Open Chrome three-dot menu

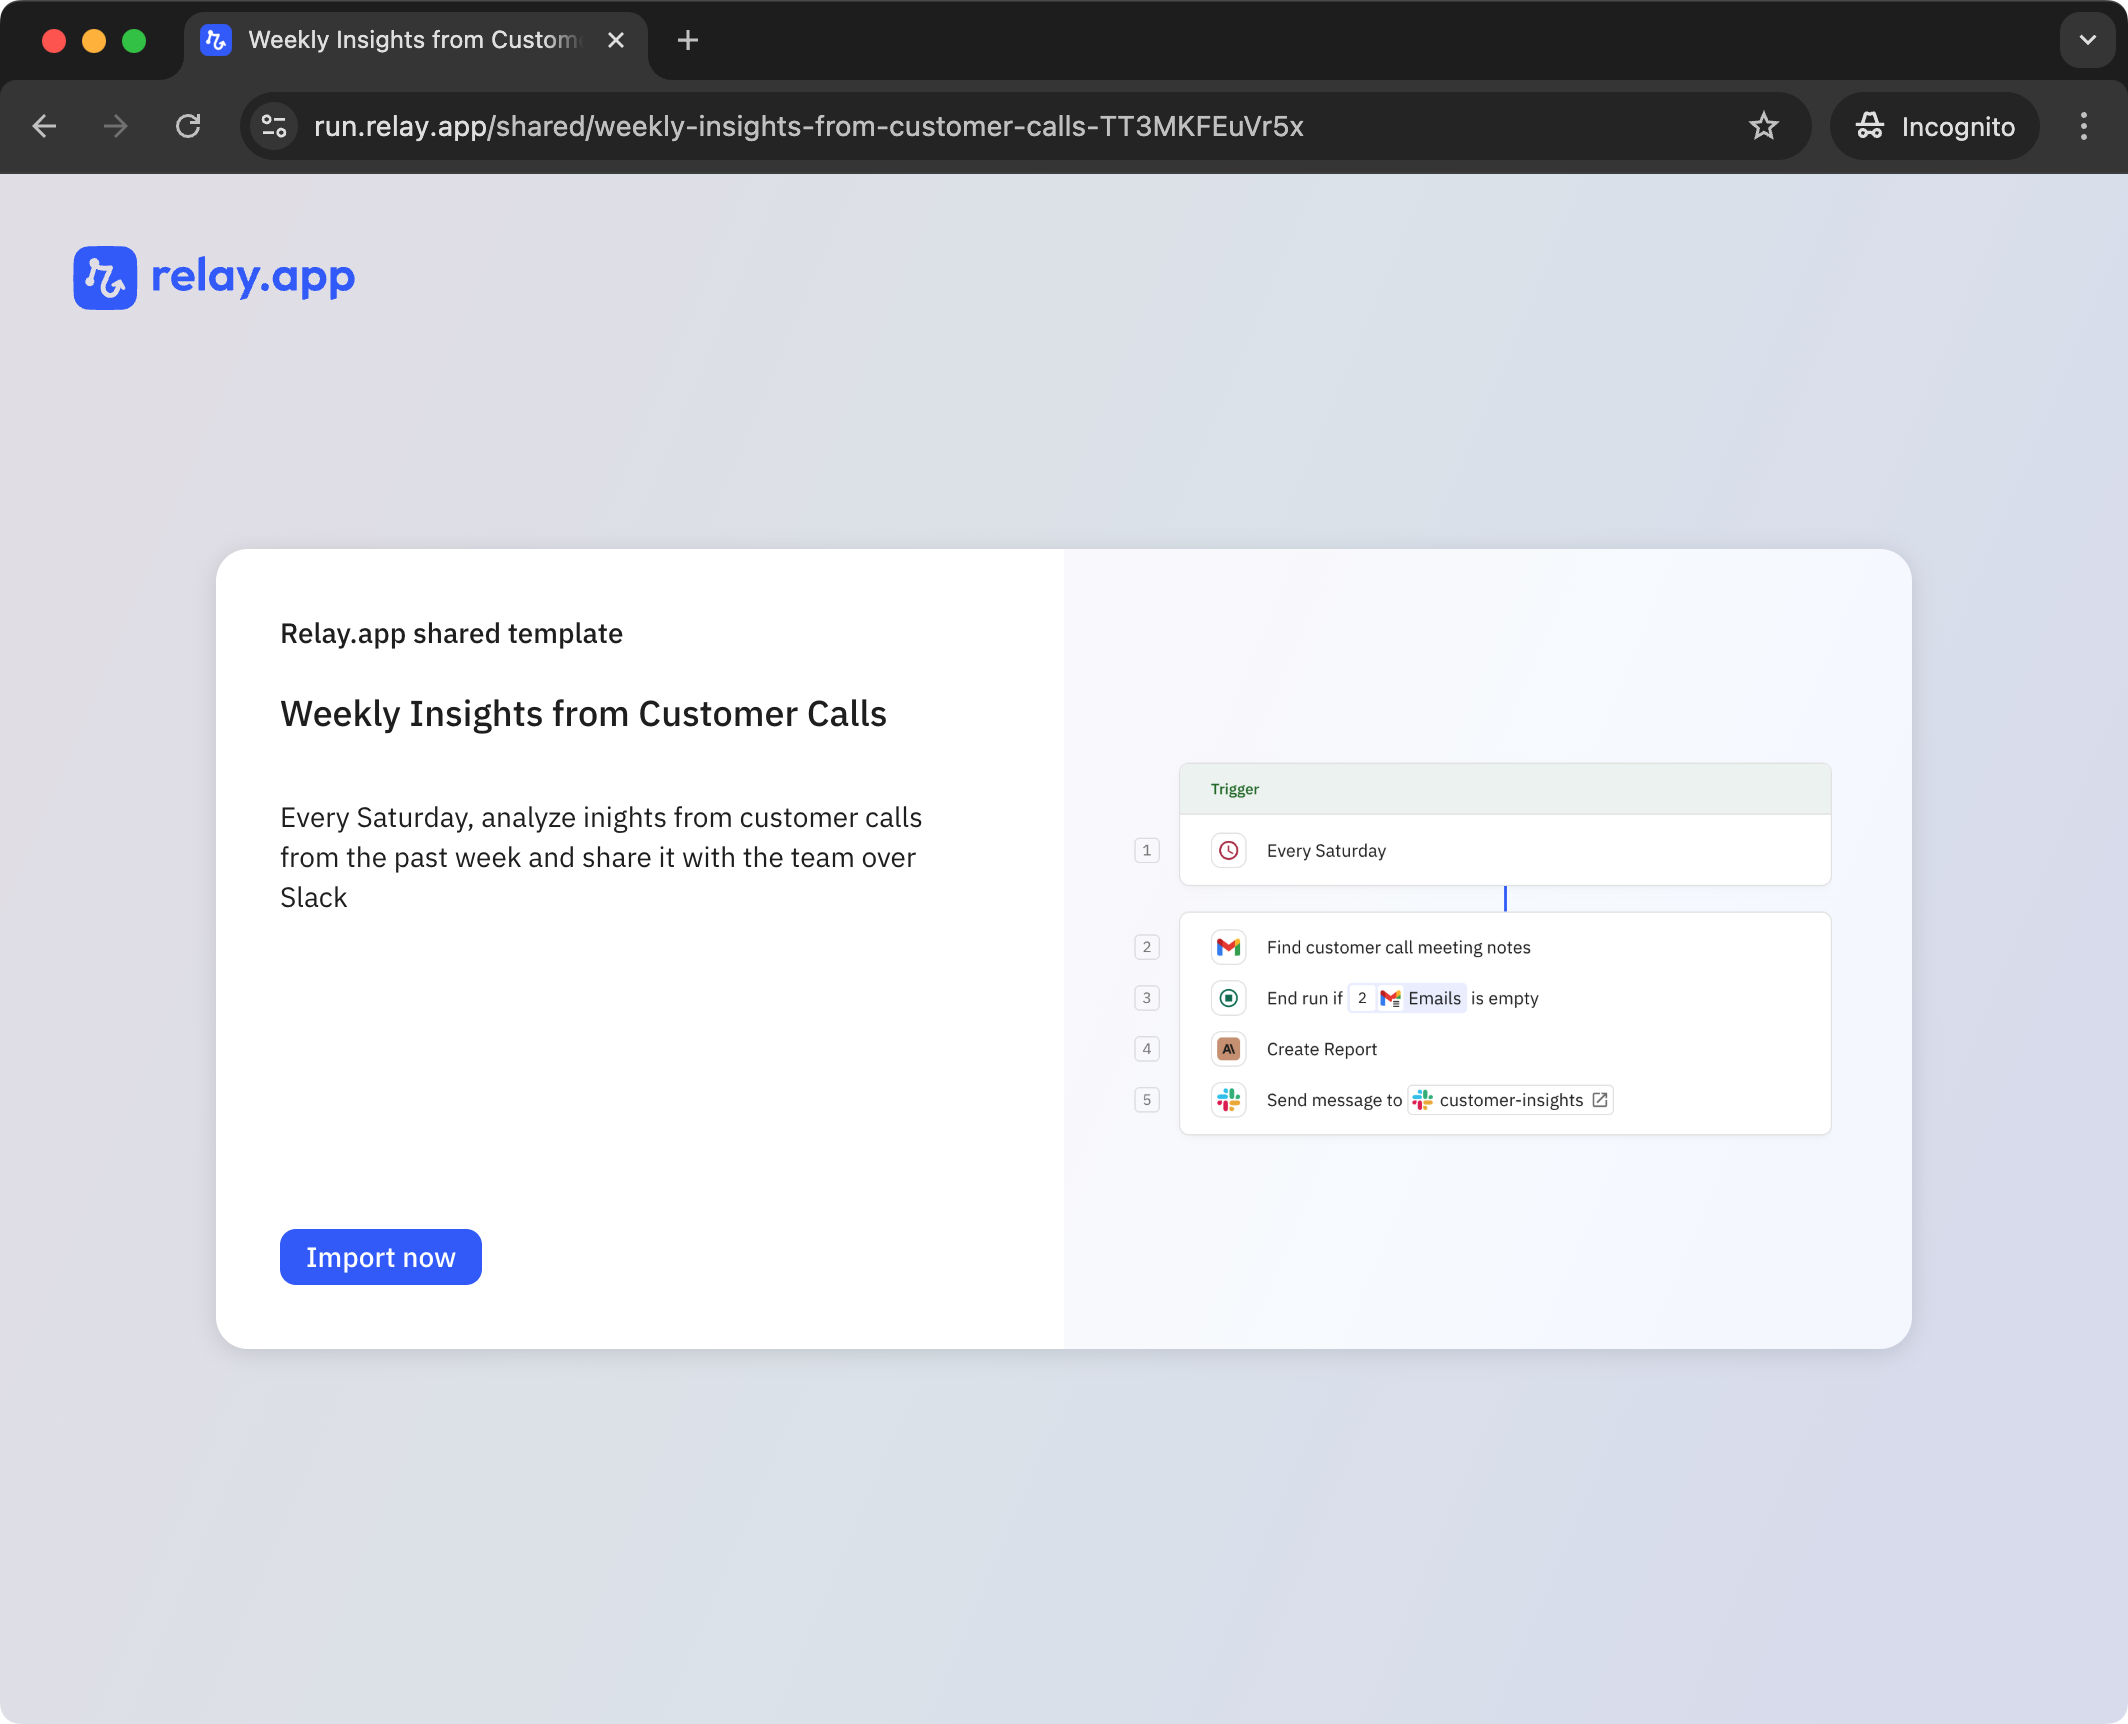(2084, 126)
